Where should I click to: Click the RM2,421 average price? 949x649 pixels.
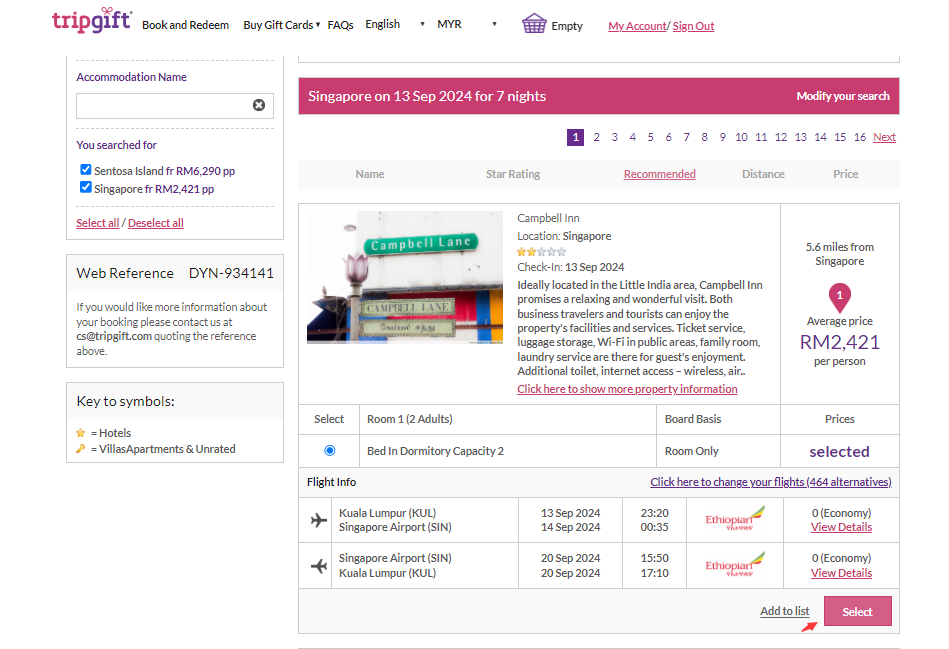click(839, 342)
